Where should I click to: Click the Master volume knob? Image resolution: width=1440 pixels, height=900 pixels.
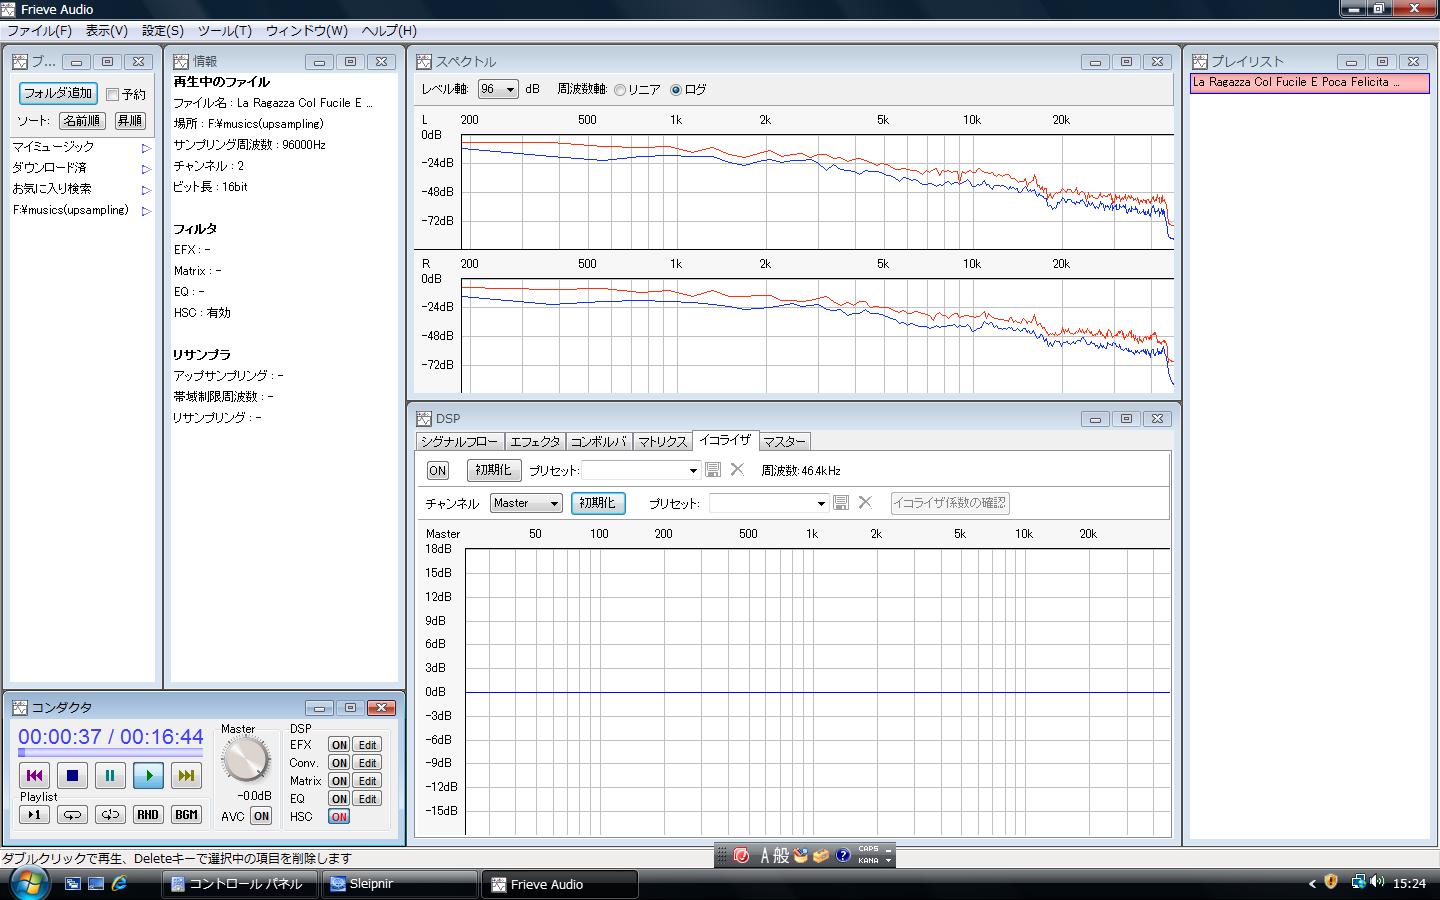click(245, 760)
